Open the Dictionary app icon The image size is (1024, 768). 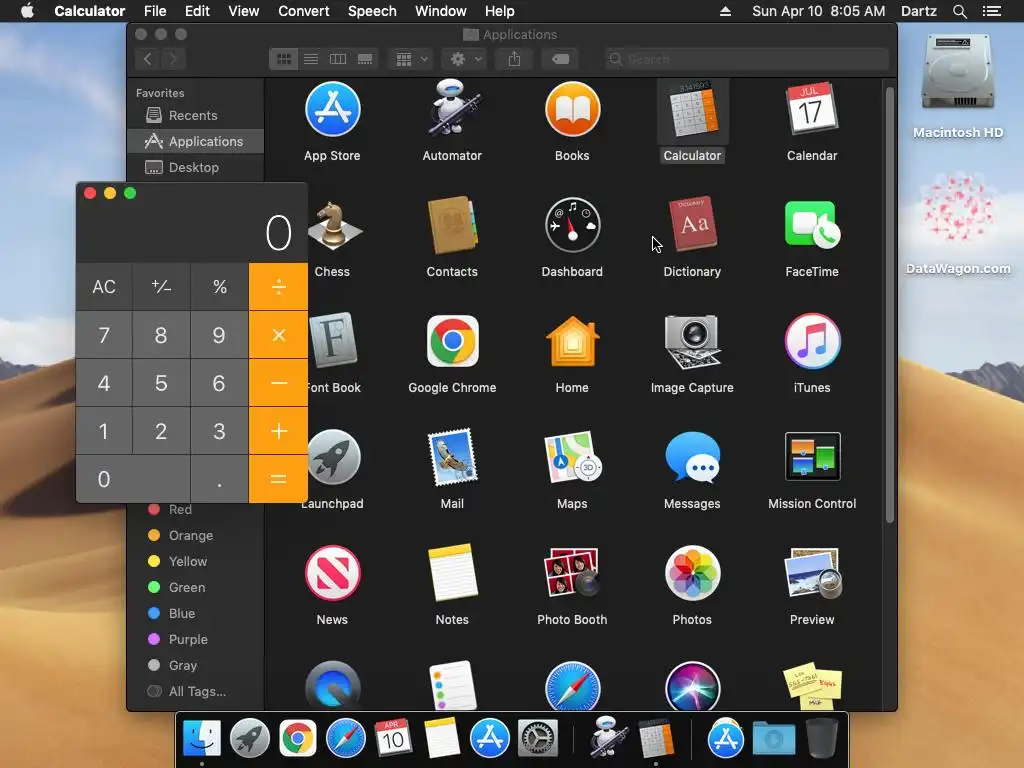tap(692, 224)
